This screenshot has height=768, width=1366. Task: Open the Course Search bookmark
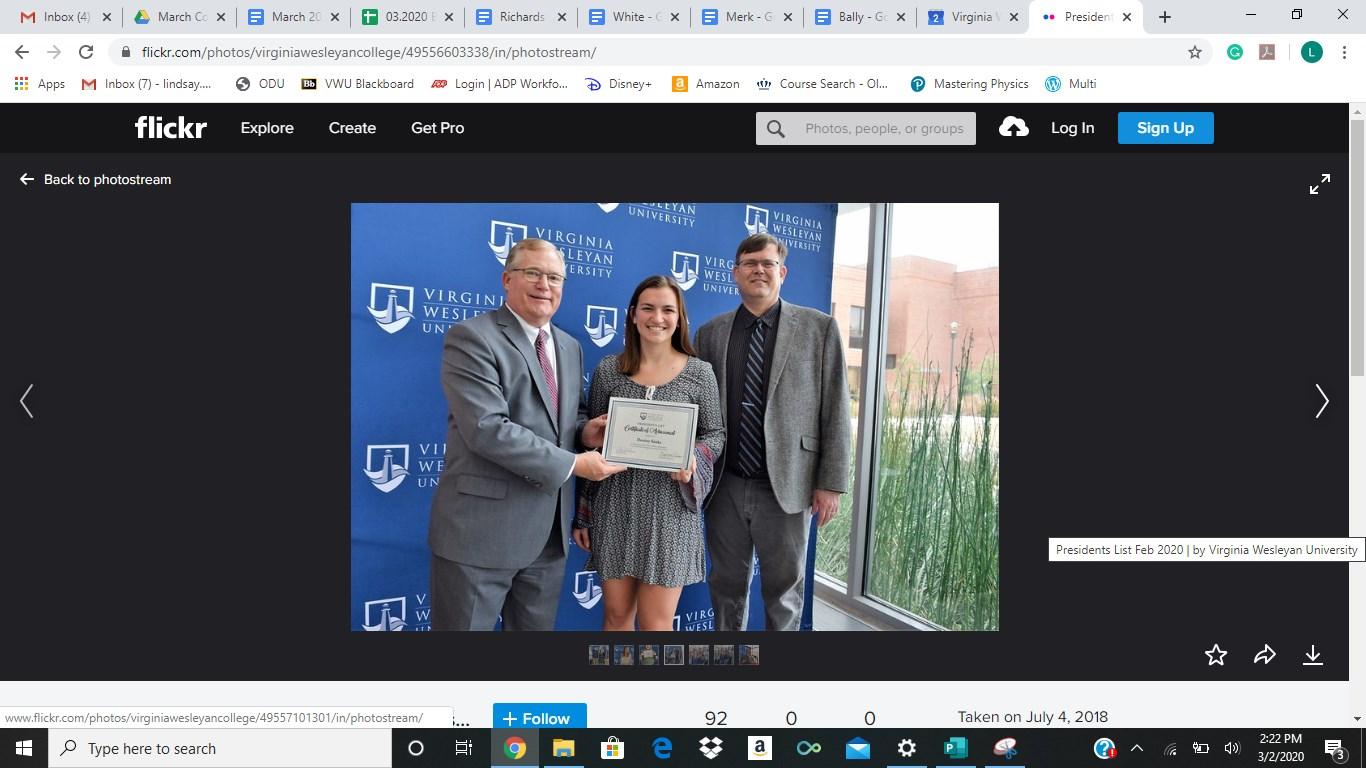pos(822,84)
